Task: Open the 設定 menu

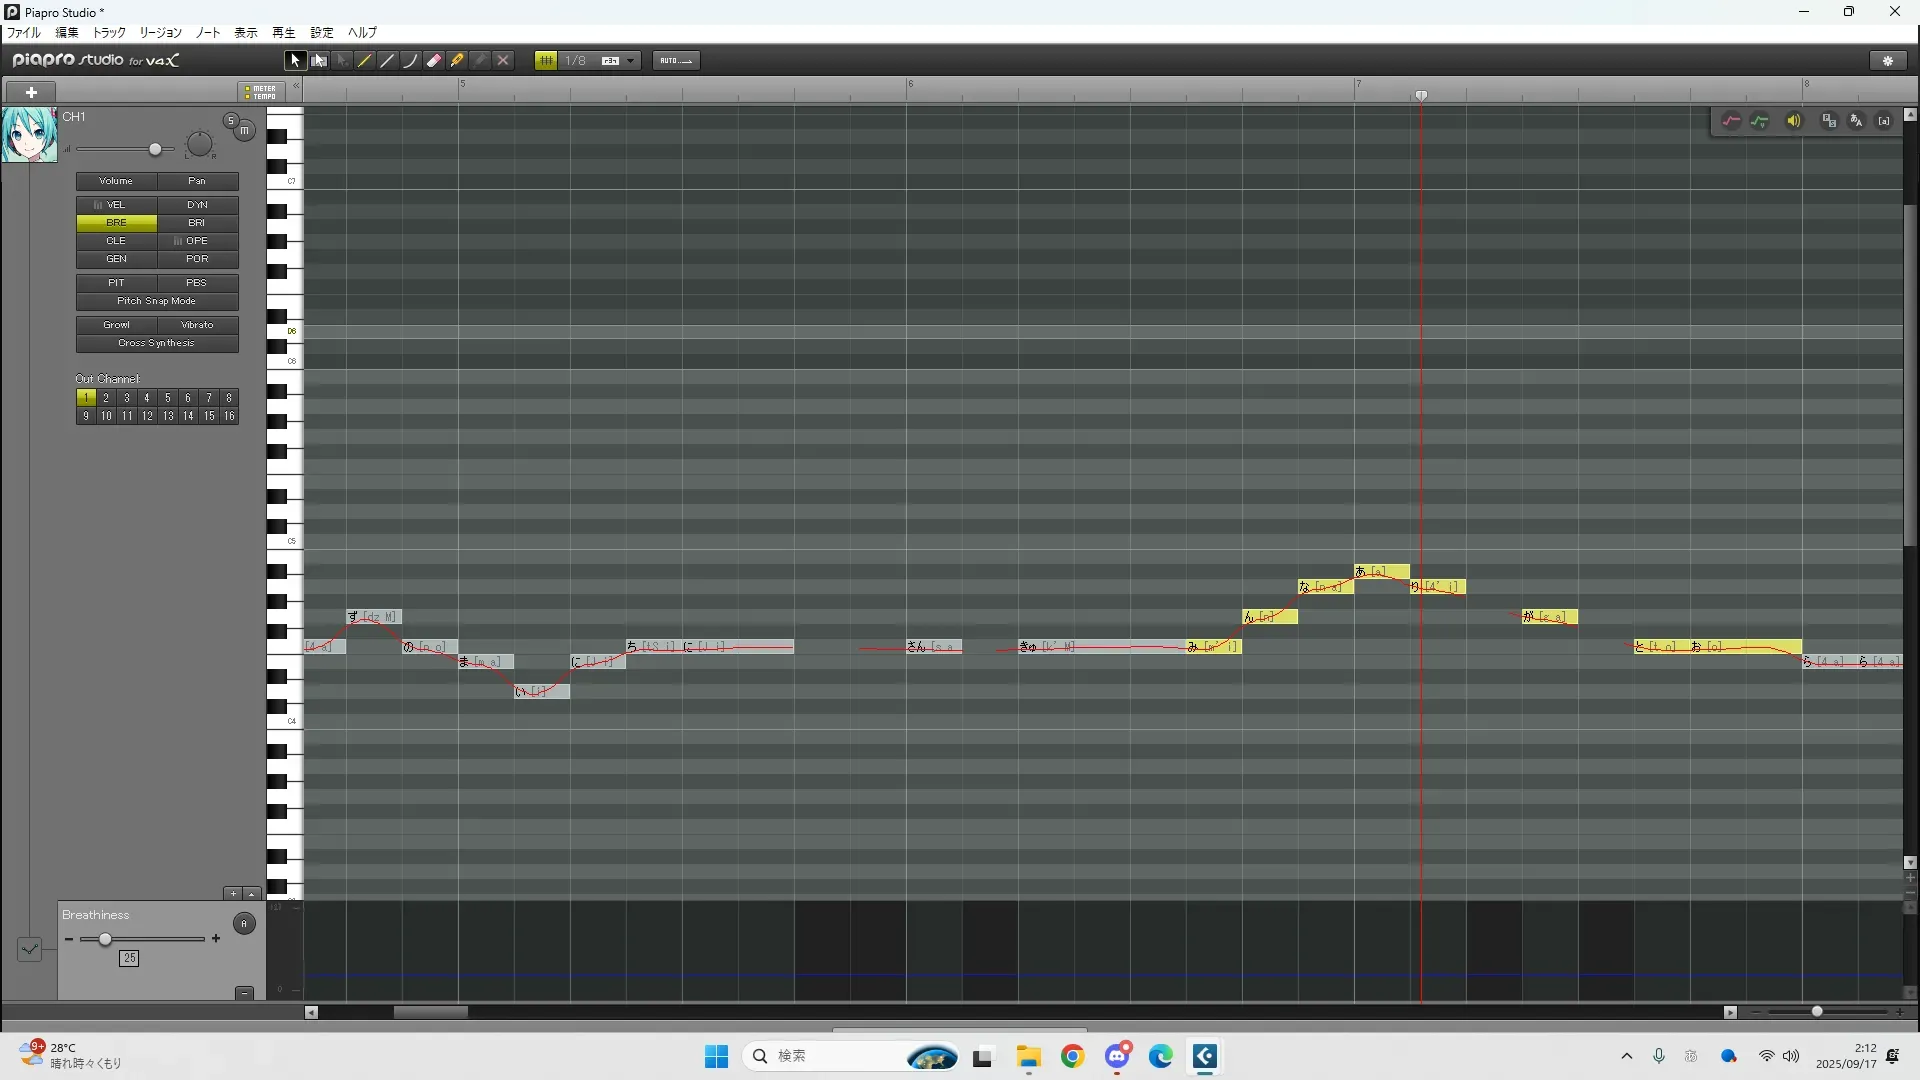Action: 321,33
